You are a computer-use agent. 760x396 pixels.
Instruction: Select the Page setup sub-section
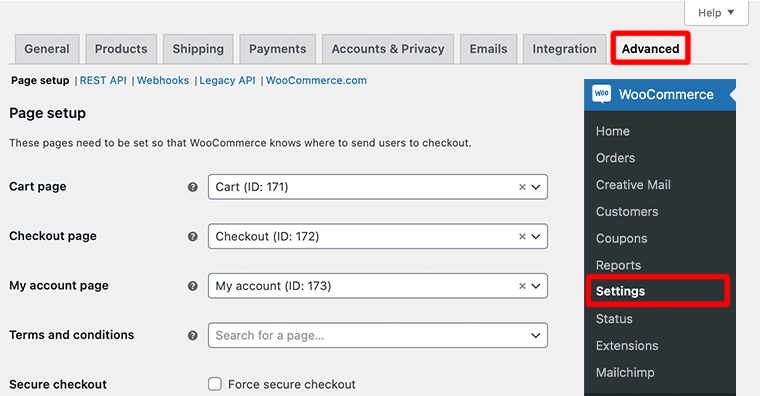click(40, 80)
